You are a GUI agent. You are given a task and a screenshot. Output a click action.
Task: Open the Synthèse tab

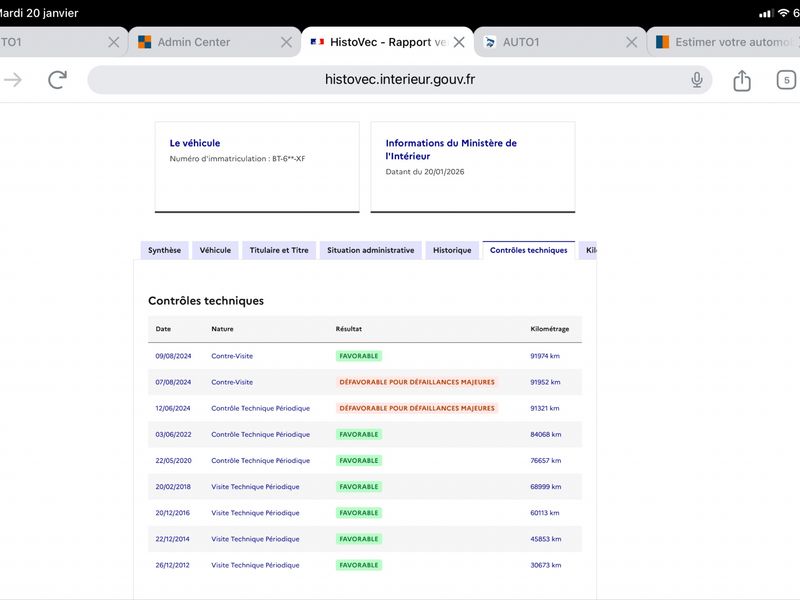click(x=164, y=250)
